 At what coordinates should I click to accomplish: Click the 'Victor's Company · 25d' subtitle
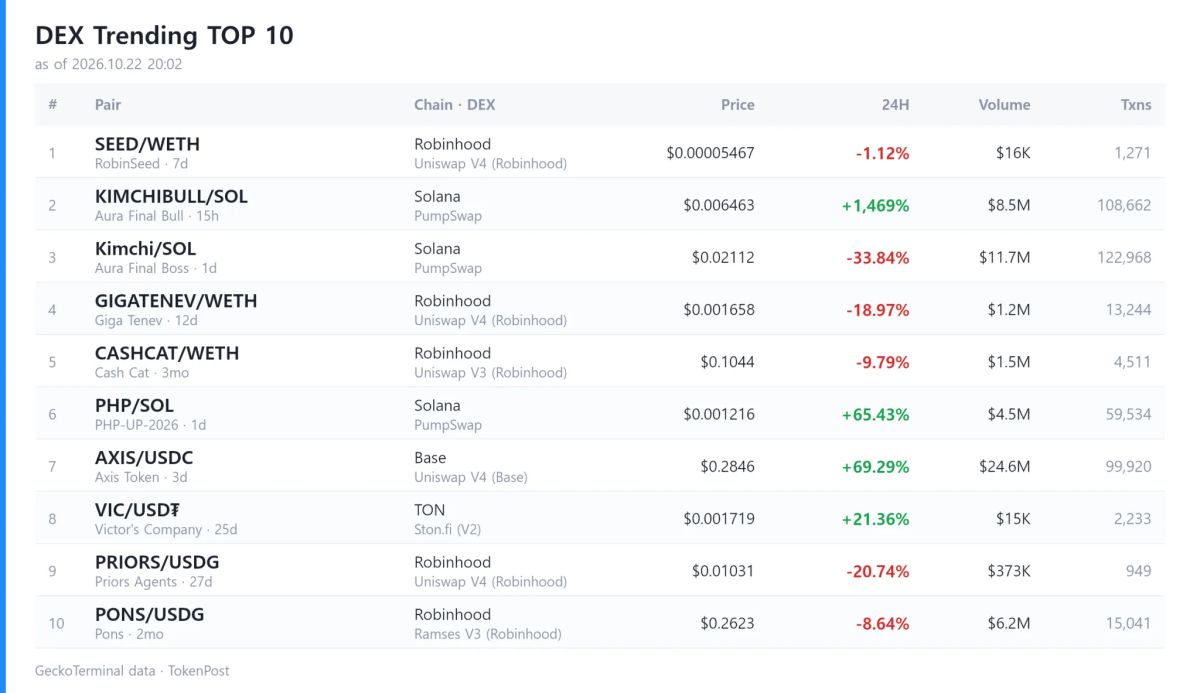coord(166,529)
